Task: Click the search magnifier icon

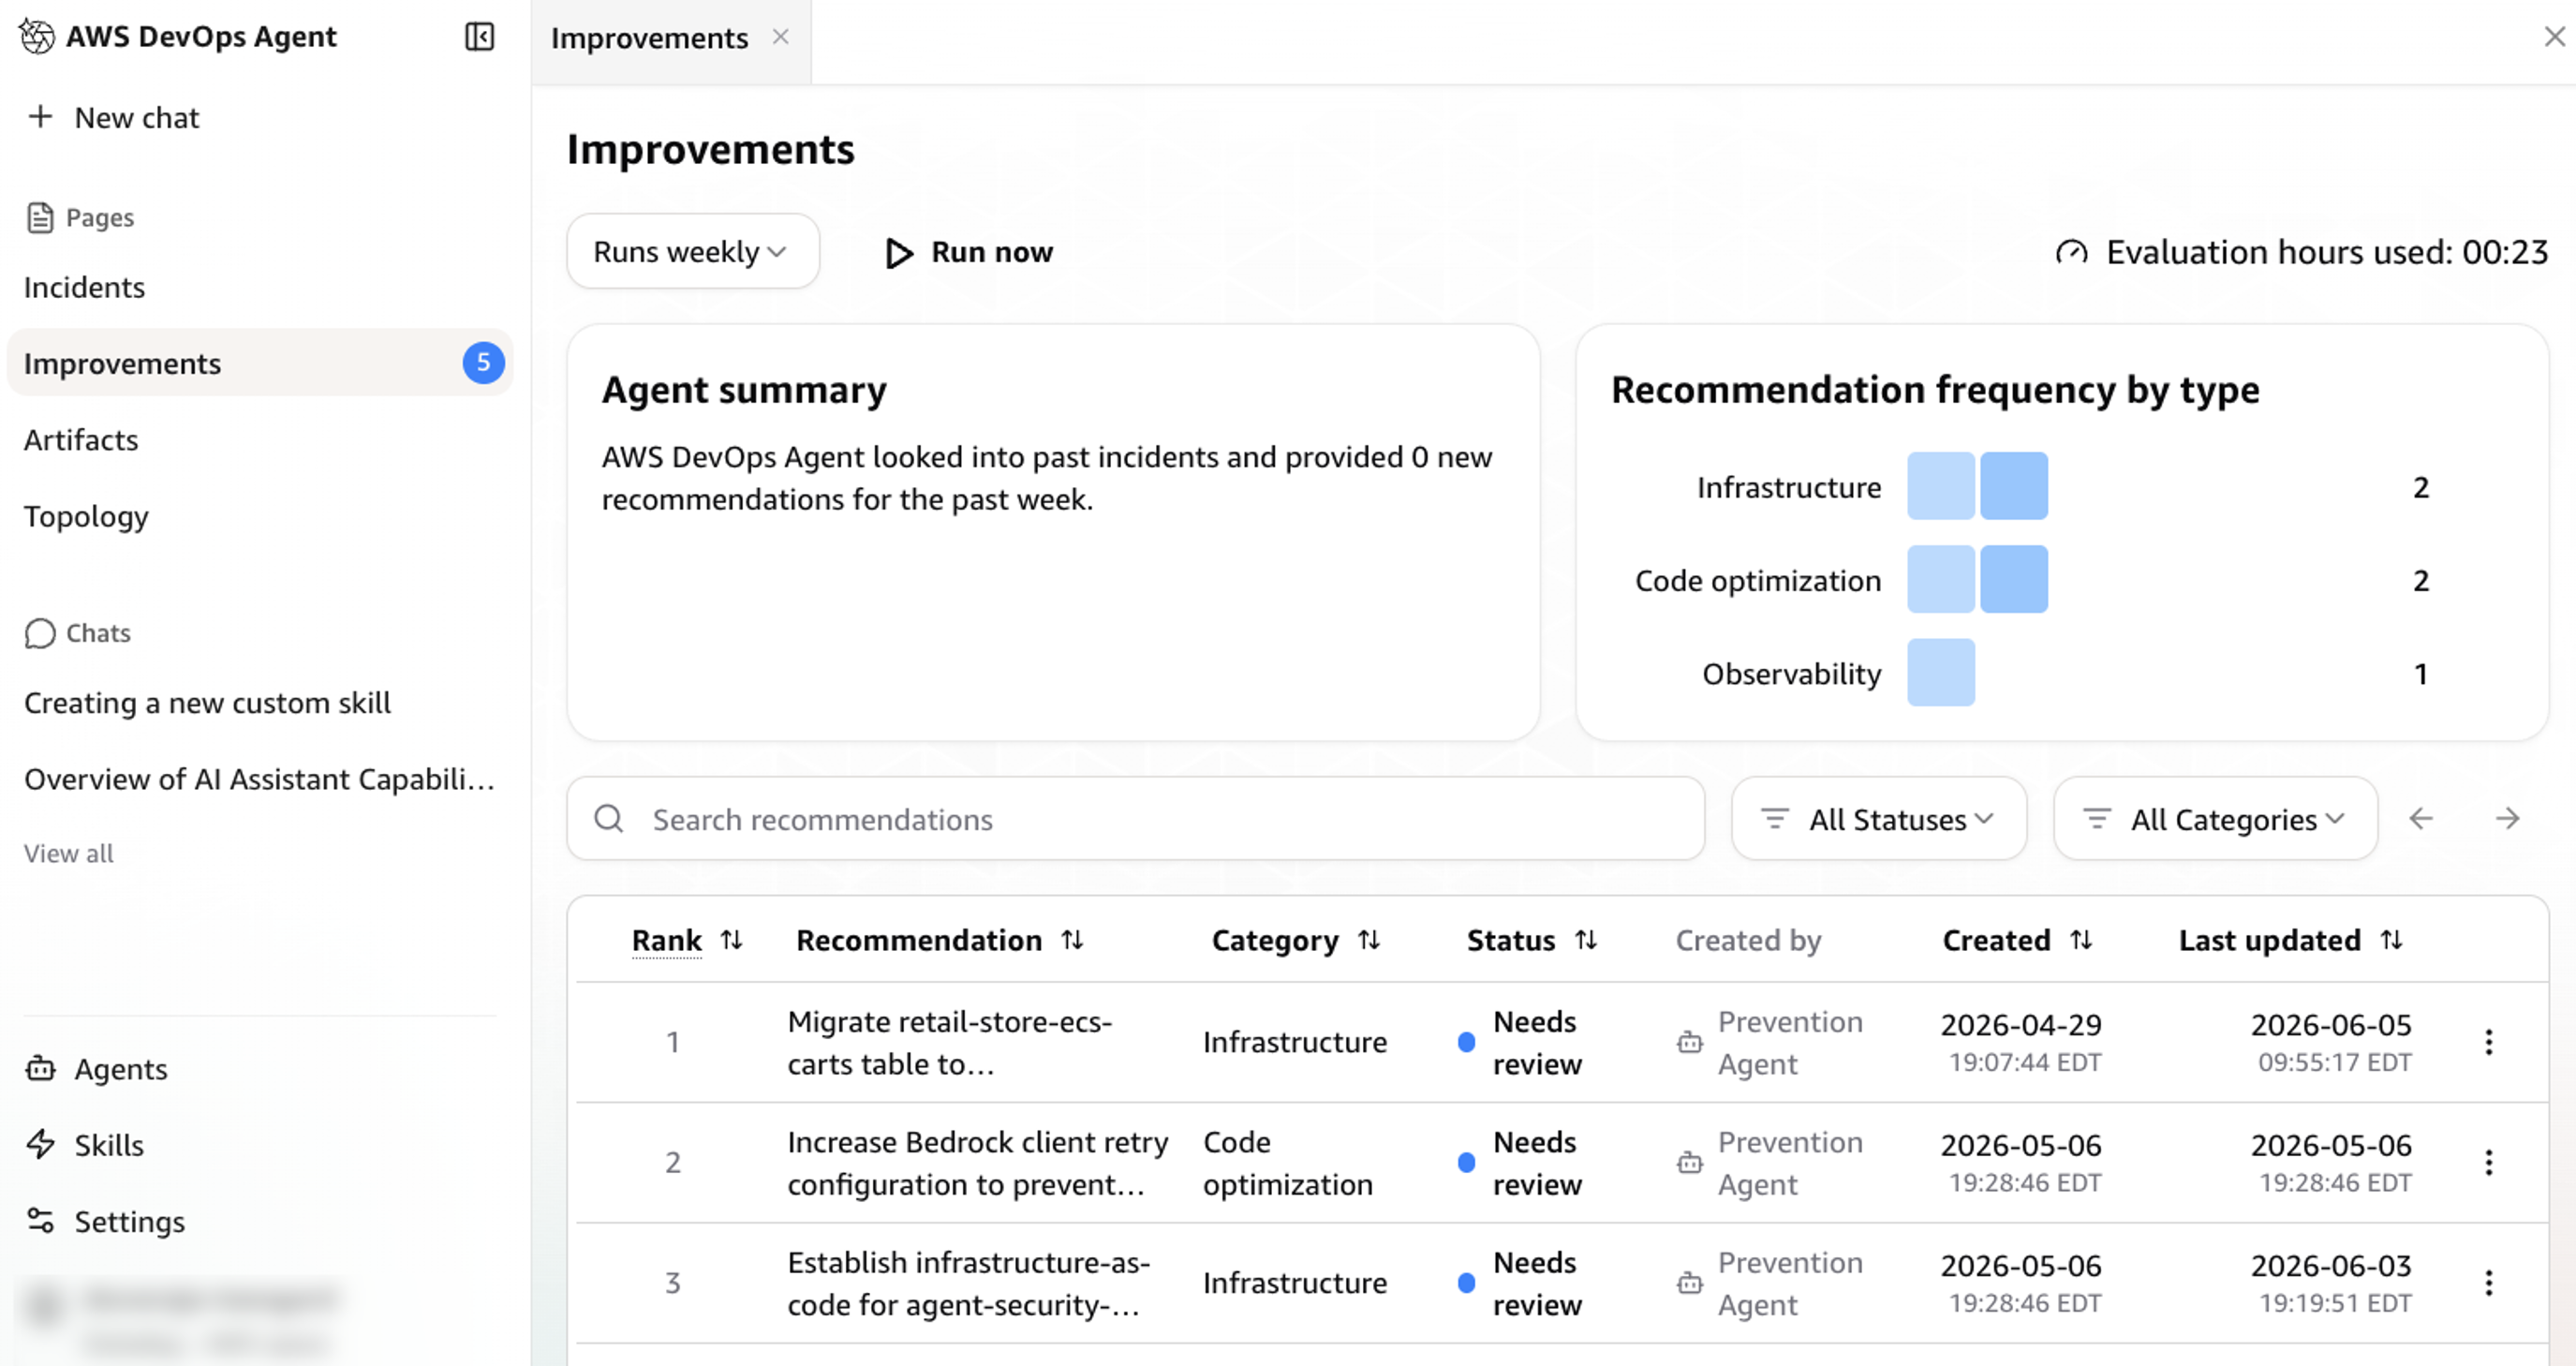Action: (x=609, y=819)
